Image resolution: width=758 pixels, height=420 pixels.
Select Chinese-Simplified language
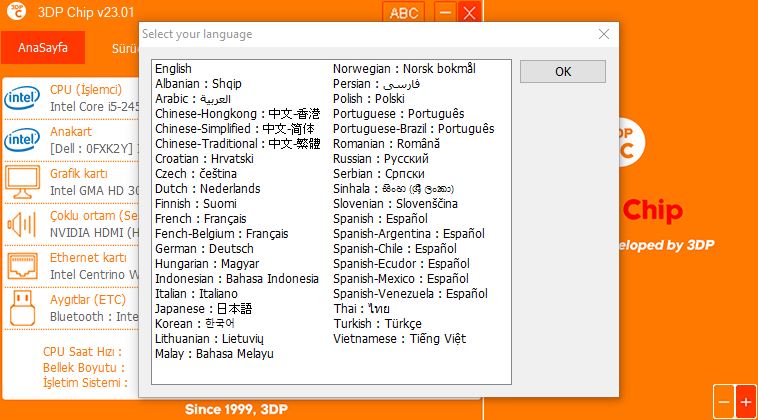click(234, 129)
